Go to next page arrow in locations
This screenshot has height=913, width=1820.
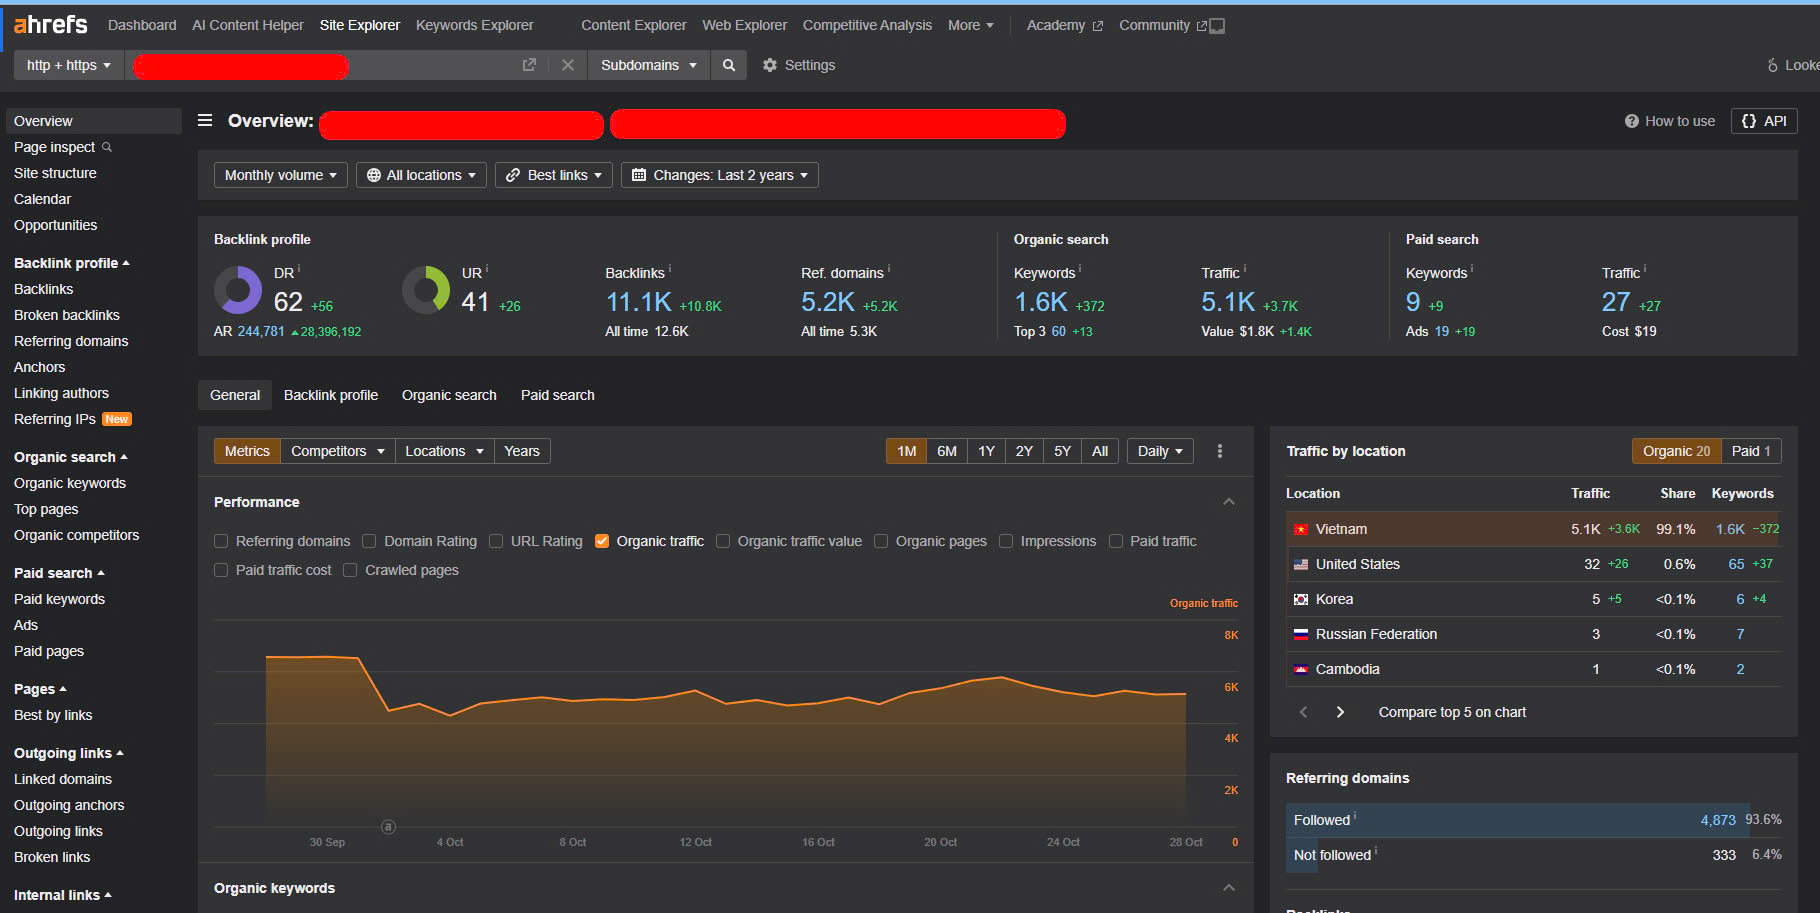click(1340, 712)
